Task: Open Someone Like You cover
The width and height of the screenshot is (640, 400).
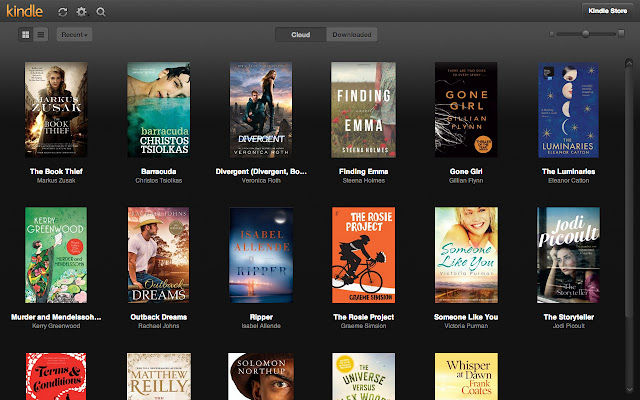Action: (x=466, y=255)
